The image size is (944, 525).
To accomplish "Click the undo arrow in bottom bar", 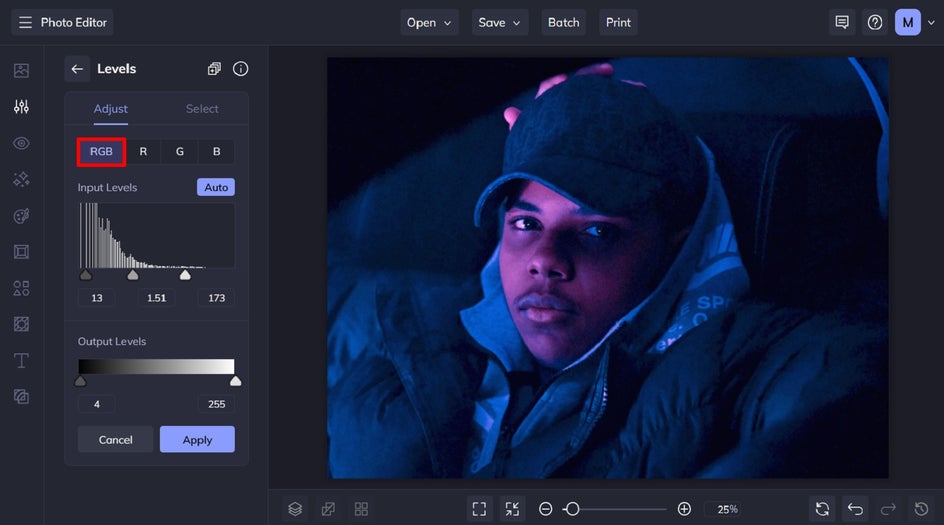I will tap(855, 509).
